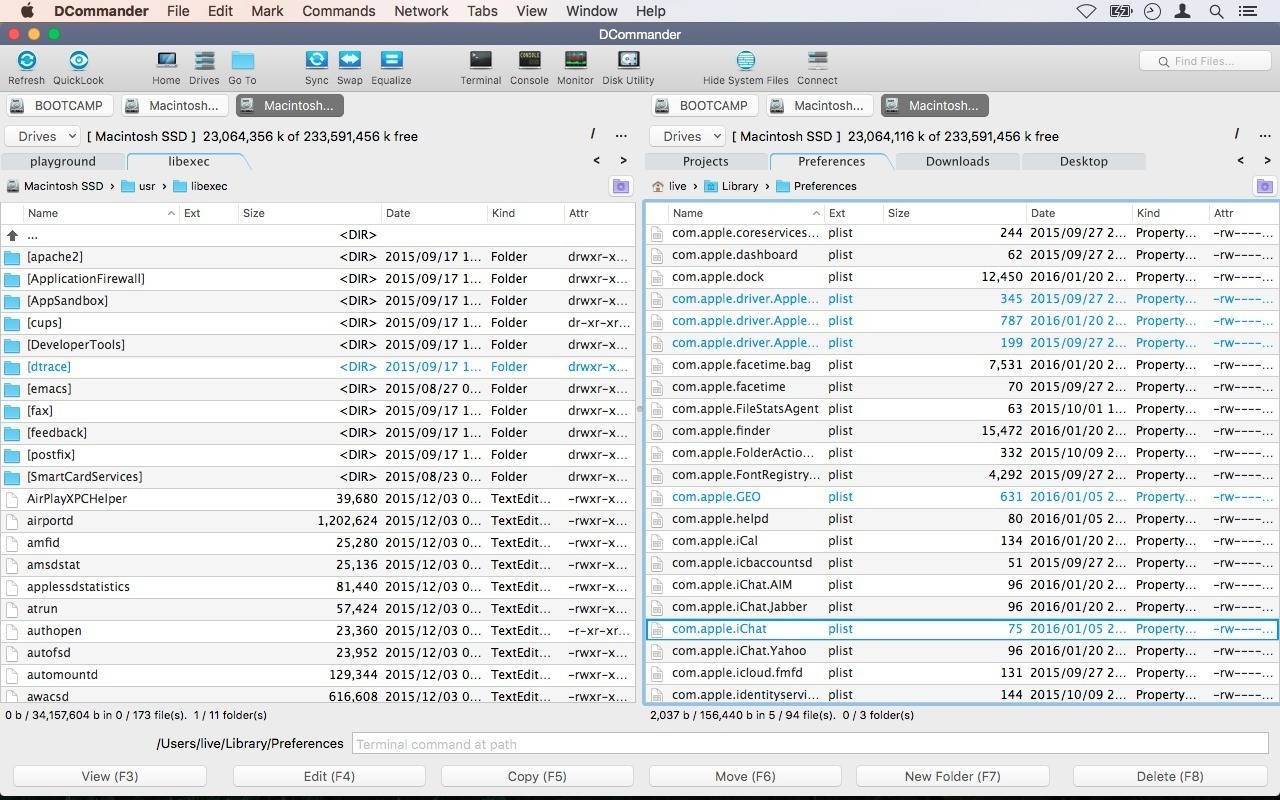Equalize the panels

click(x=391, y=67)
